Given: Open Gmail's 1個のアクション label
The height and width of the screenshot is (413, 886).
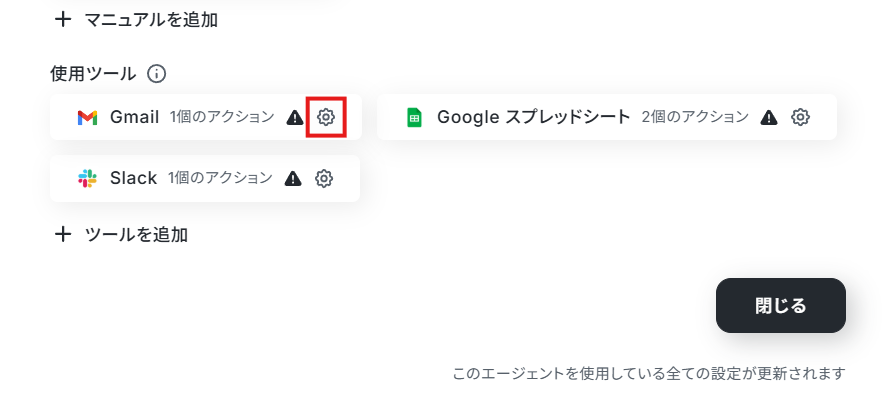Looking at the screenshot, I should [222, 117].
